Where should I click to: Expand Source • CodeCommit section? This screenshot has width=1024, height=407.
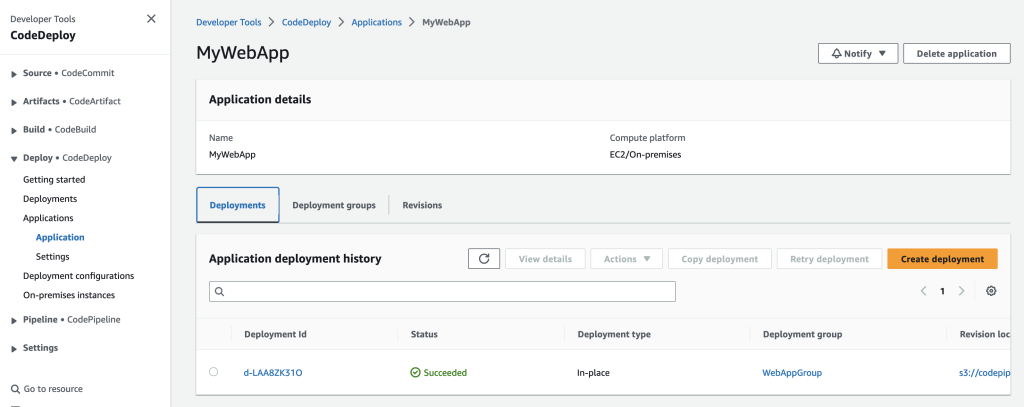[14, 74]
